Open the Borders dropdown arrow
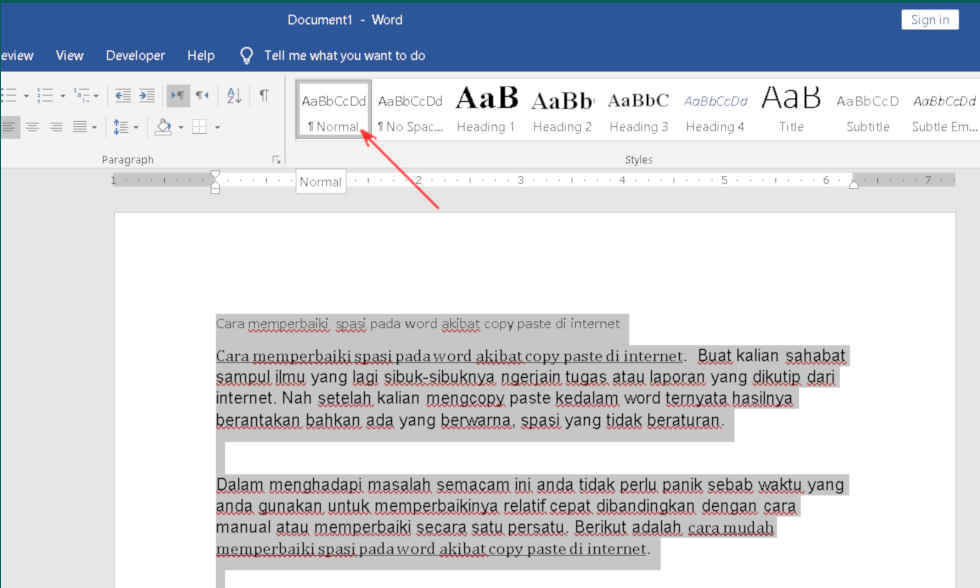980x588 pixels. click(218, 127)
